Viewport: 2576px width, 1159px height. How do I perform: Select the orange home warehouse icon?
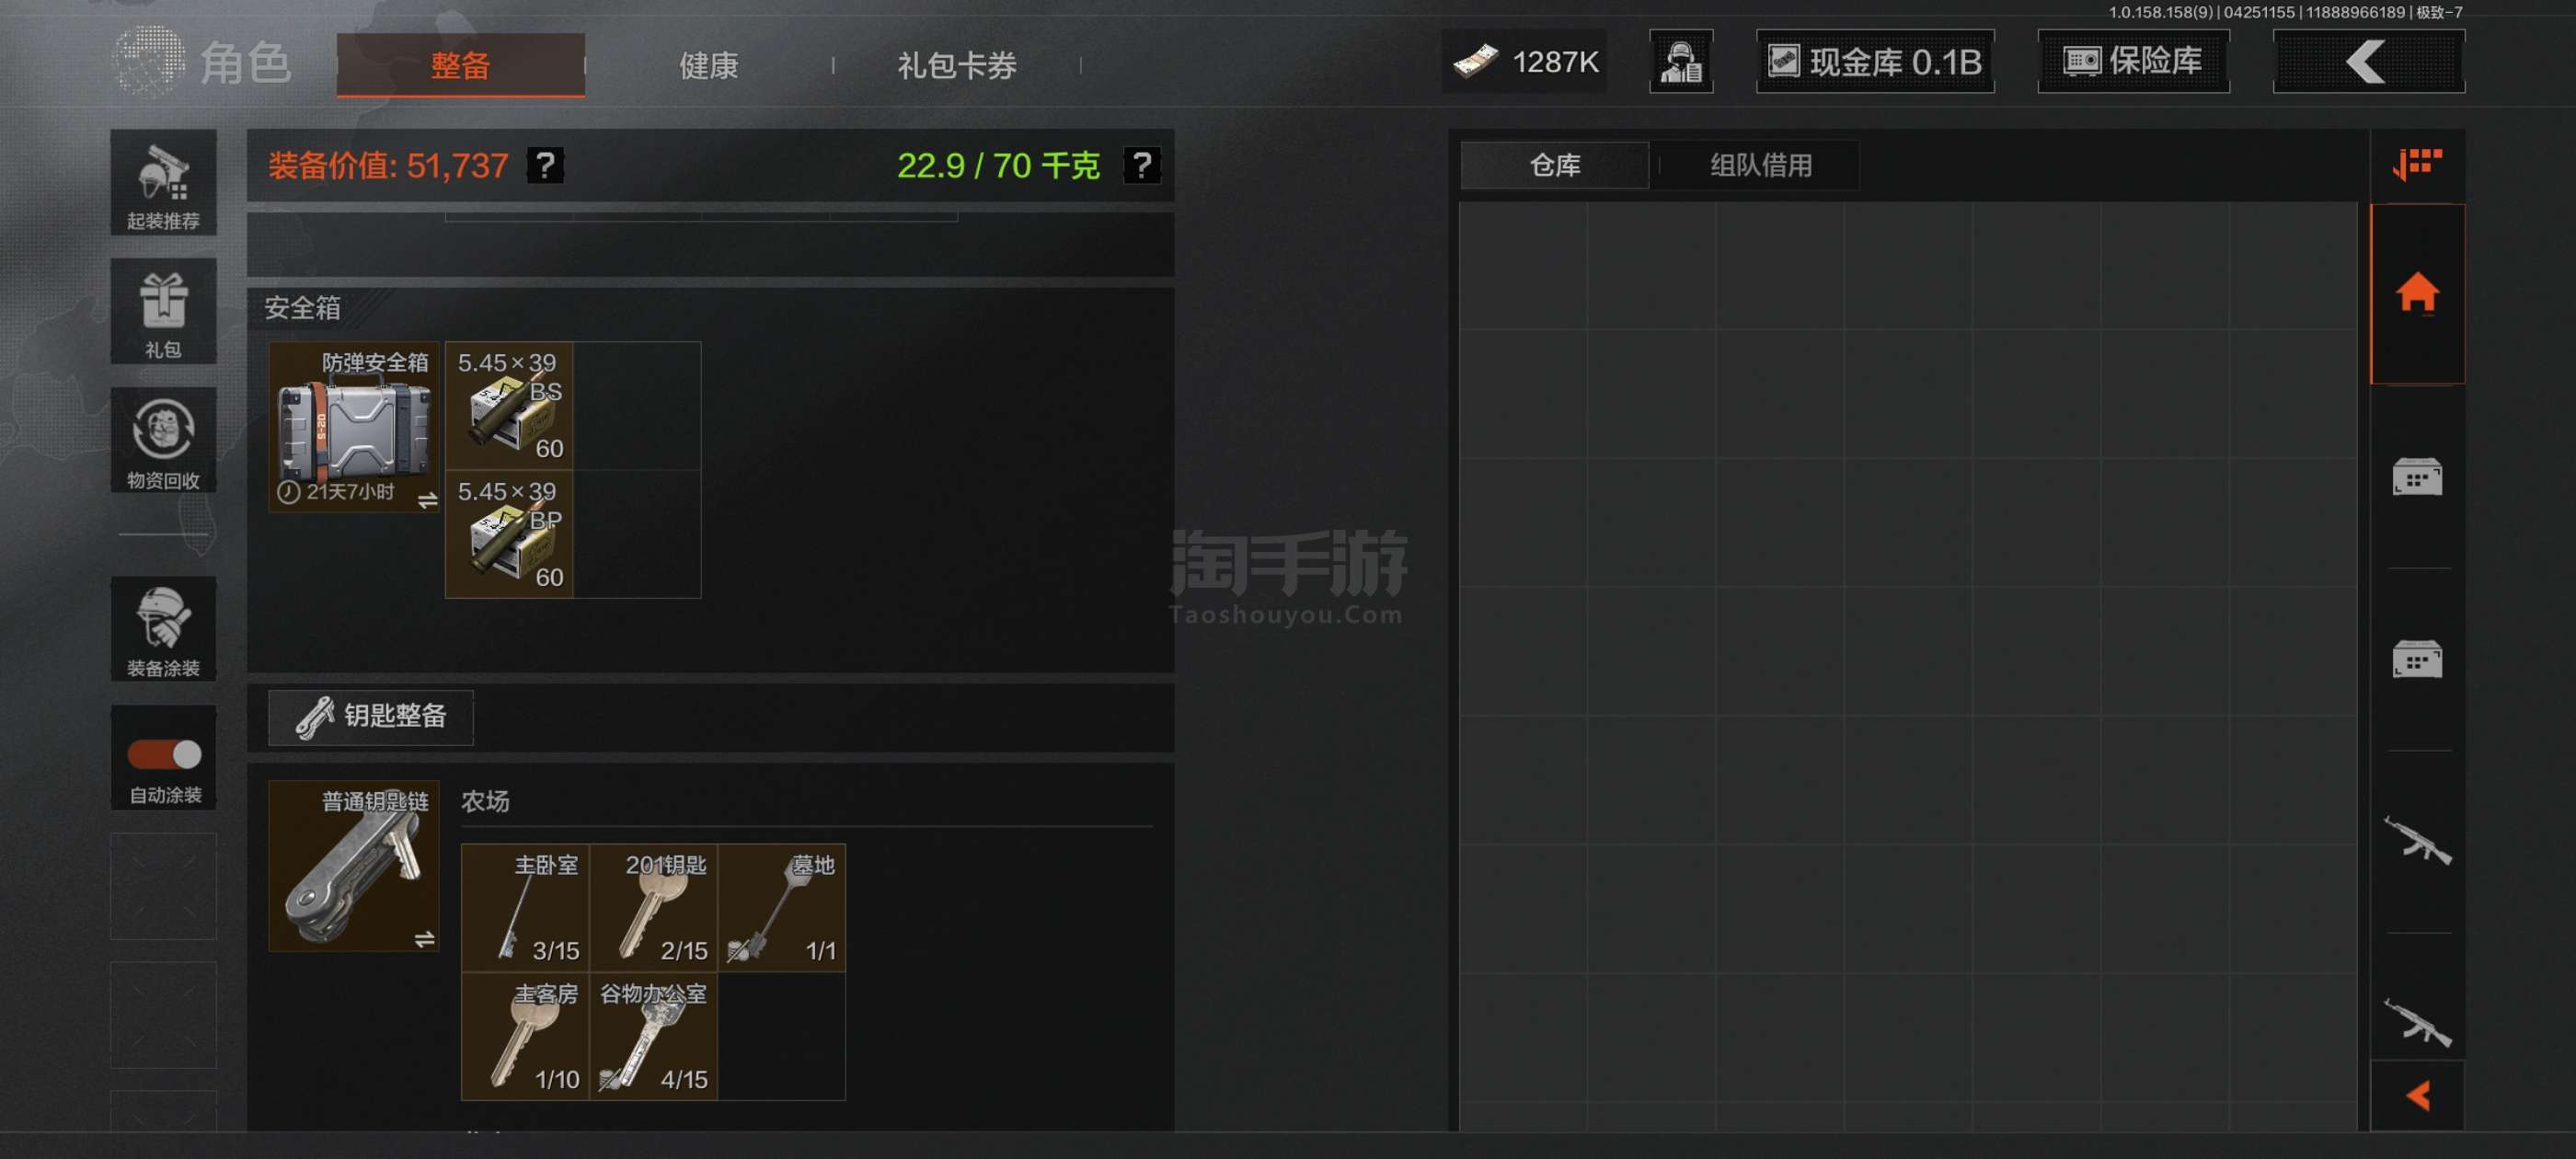coord(2417,293)
